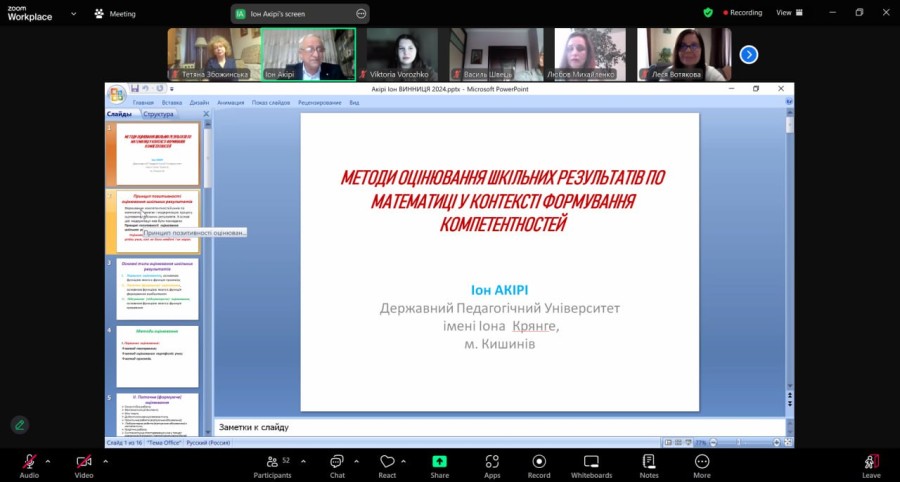The image size is (900, 482).
Task: Switch to Normal view icon in status bar
Action: (668, 442)
